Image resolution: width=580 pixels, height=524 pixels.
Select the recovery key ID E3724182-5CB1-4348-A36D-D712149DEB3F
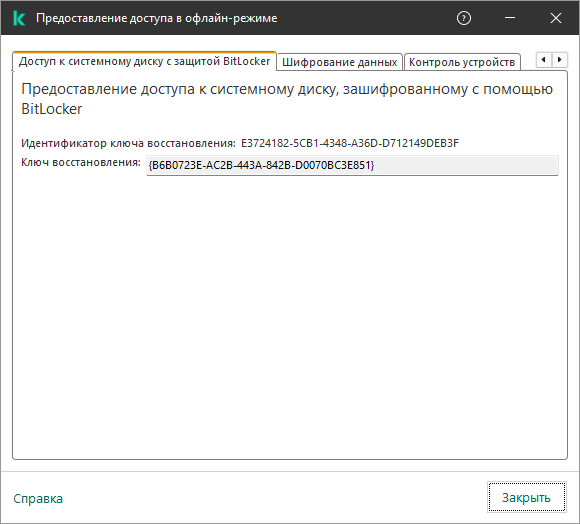click(x=350, y=143)
